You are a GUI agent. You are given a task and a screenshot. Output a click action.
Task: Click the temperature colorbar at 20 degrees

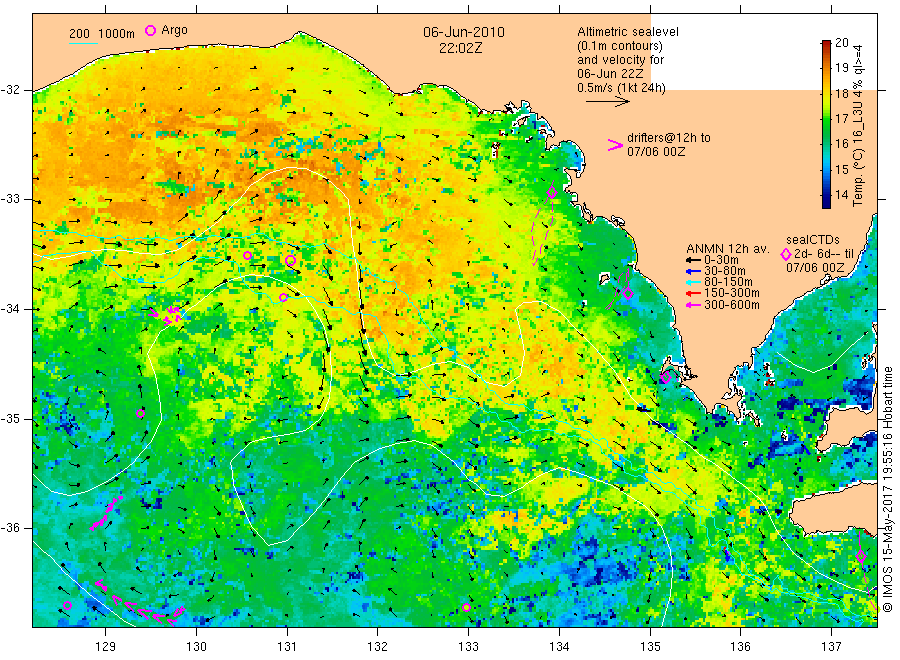point(826,43)
